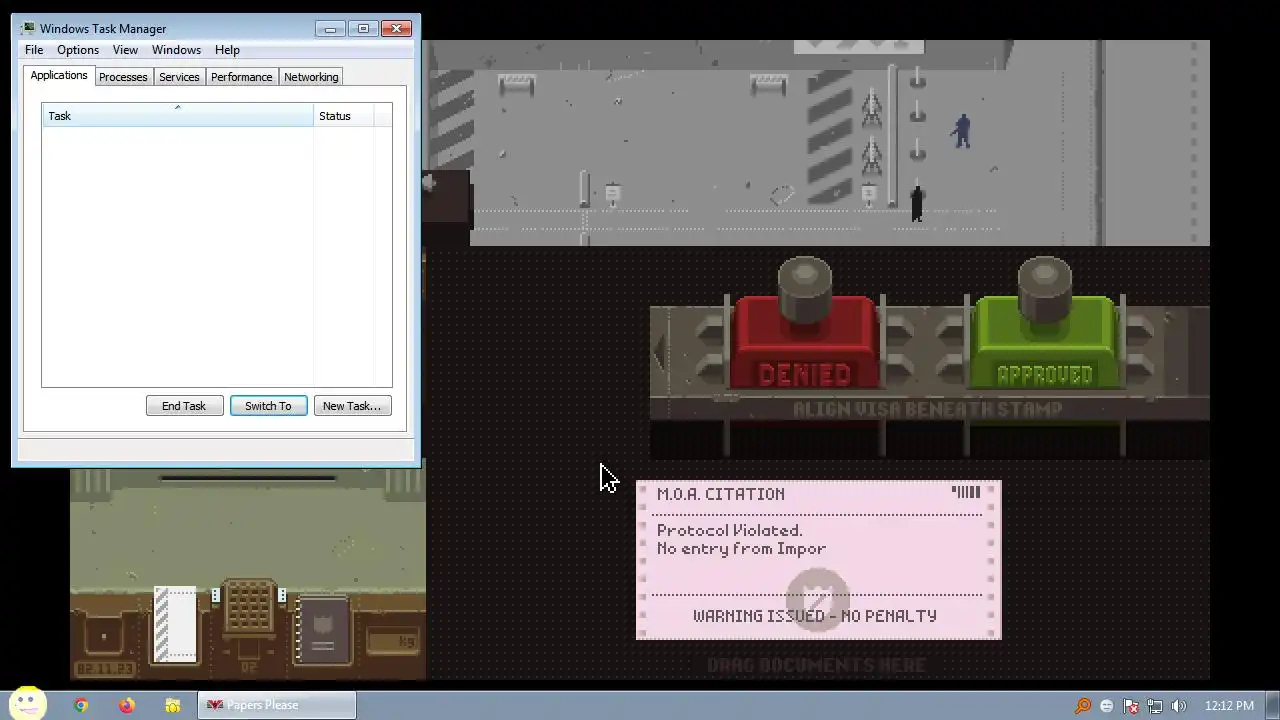The width and height of the screenshot is (1280, 720).
Task: Click the 'No entry from Impor' citation line
Action: 741,549
